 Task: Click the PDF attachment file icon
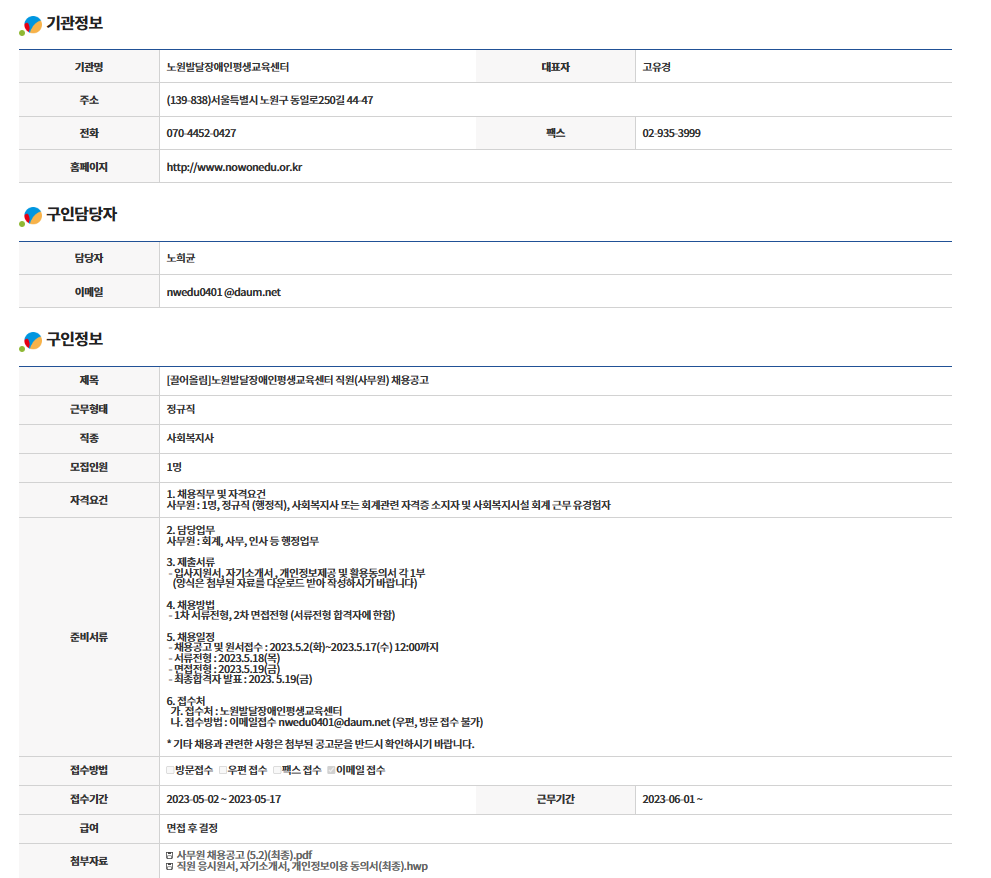[169, 855]
